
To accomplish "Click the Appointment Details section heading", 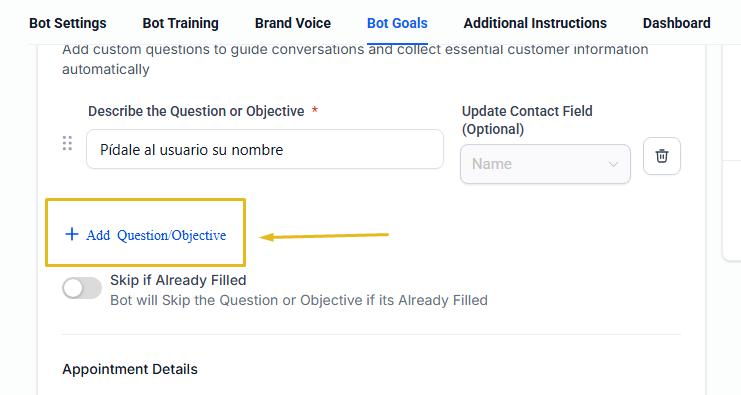I will coord(130,369).
